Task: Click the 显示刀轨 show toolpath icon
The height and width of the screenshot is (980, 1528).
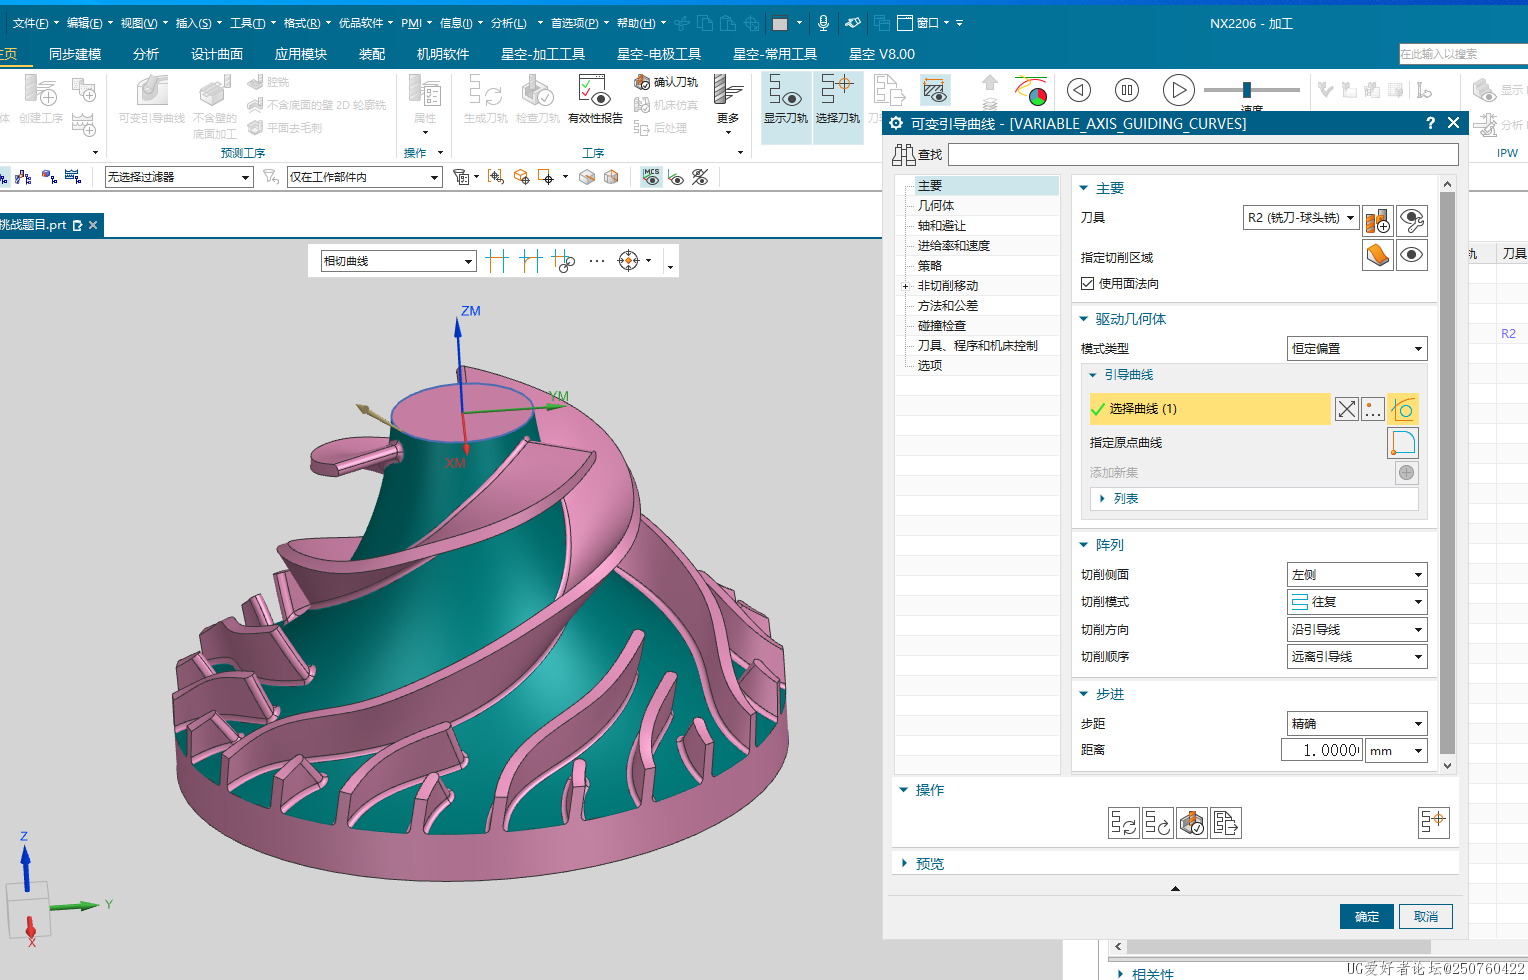Action: point(785,99)
